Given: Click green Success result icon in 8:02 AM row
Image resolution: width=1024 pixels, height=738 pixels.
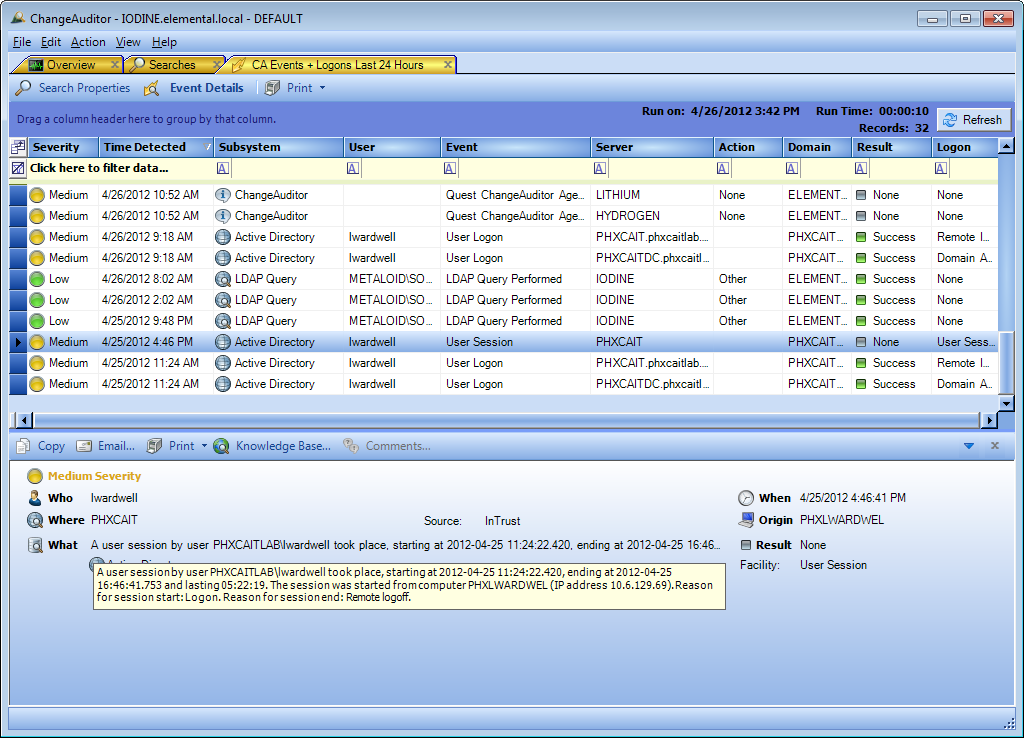Looking at the screenshot, I should pyautogui.click(x=861, y=279).
